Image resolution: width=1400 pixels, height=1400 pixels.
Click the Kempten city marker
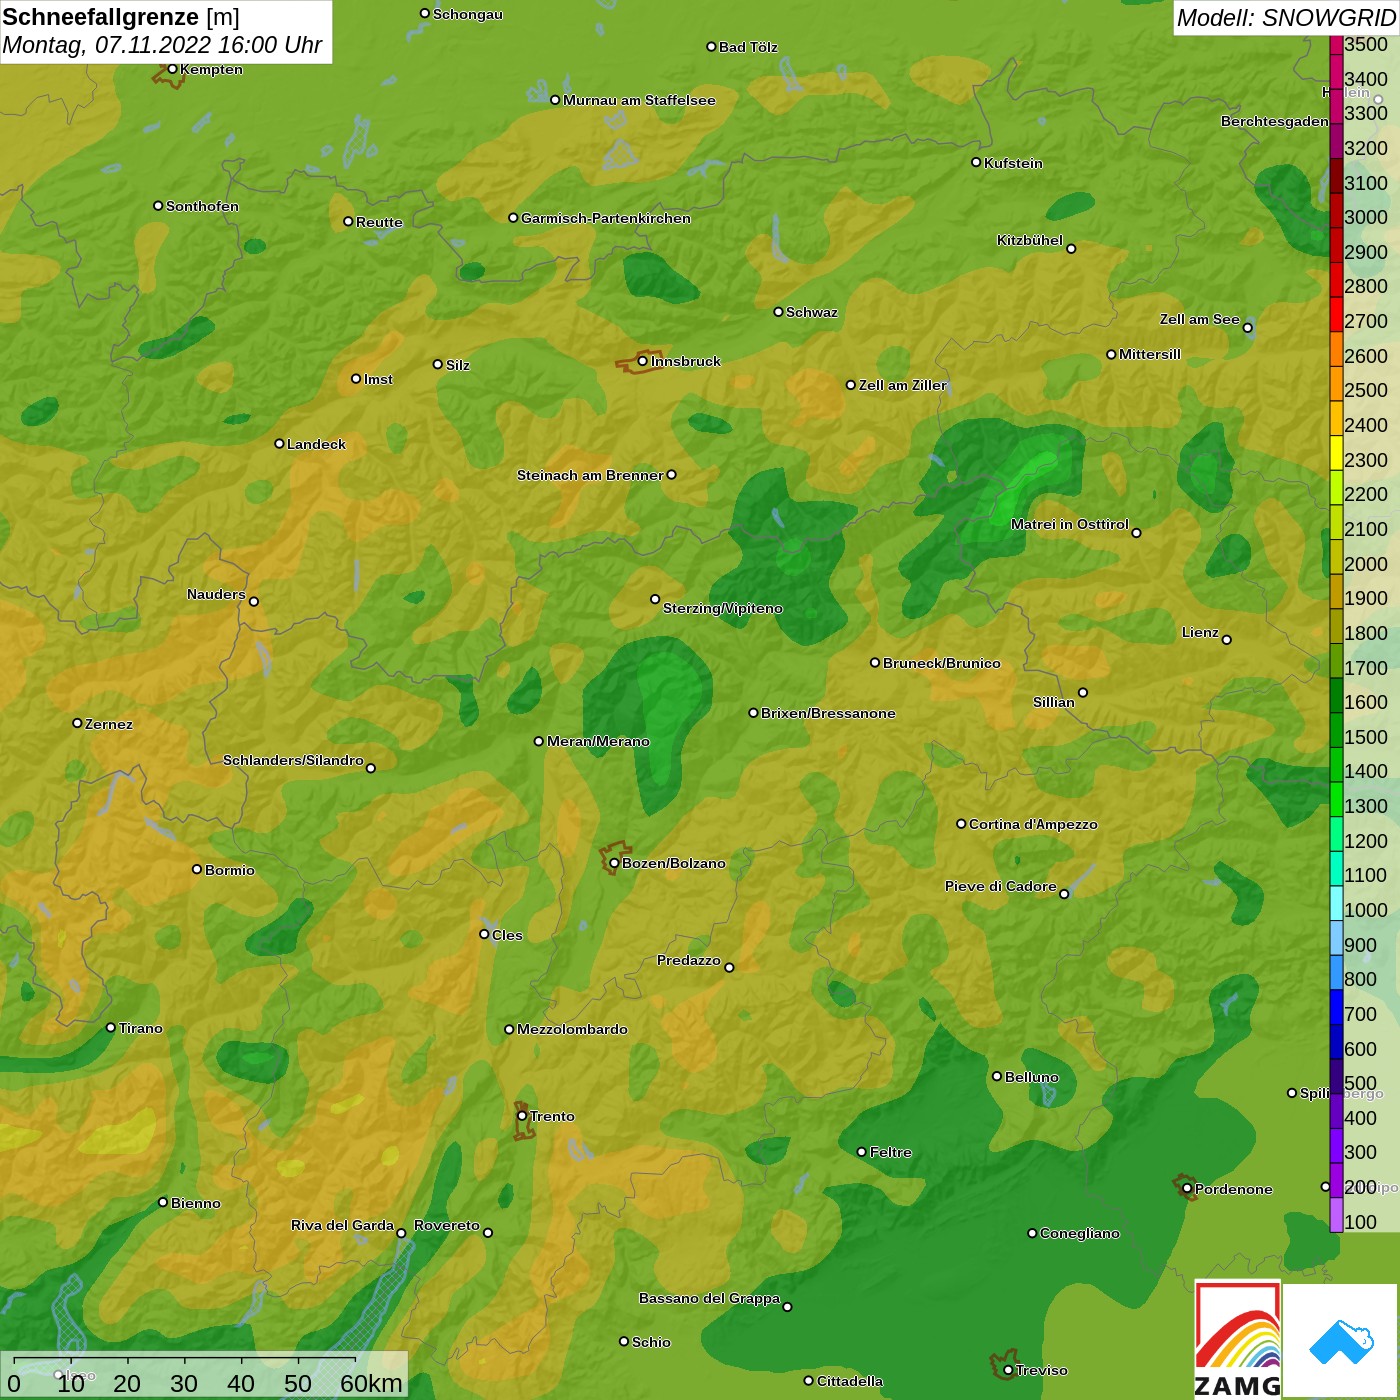[172, 69]
